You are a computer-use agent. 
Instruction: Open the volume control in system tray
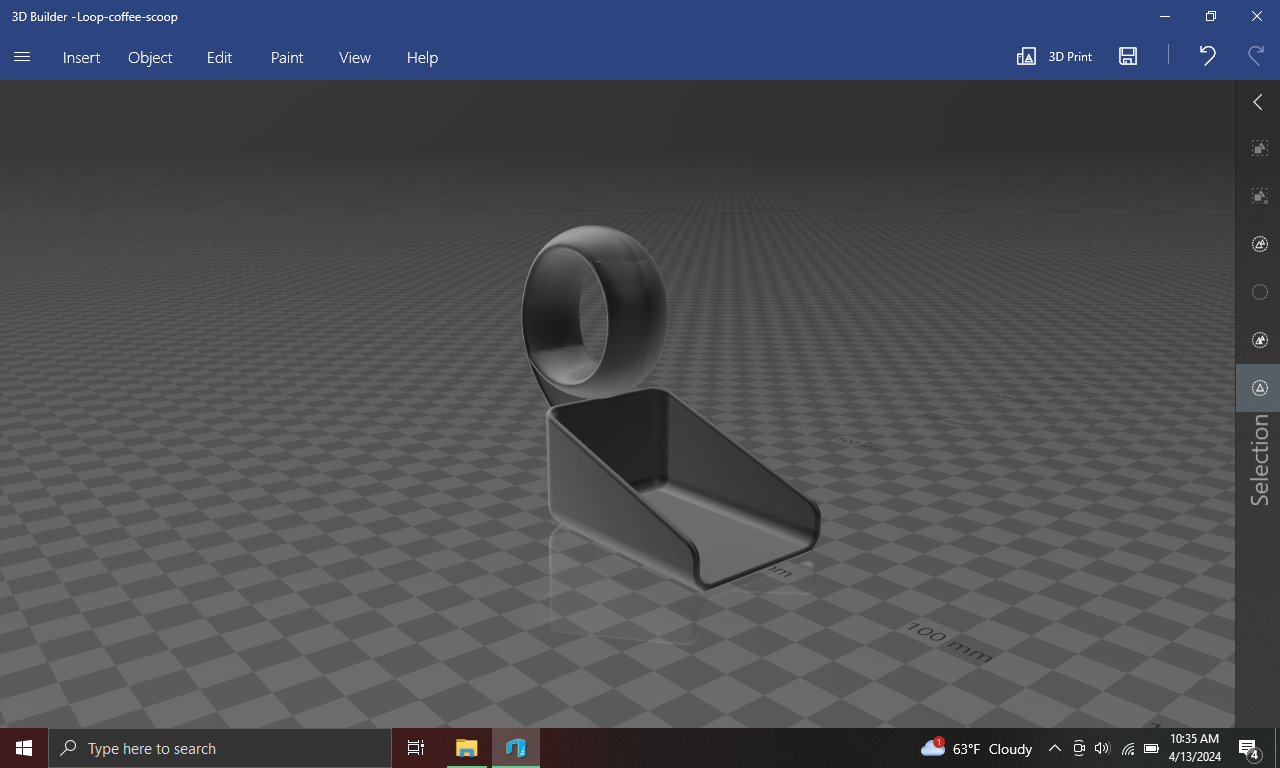(x=1102, y=748)
